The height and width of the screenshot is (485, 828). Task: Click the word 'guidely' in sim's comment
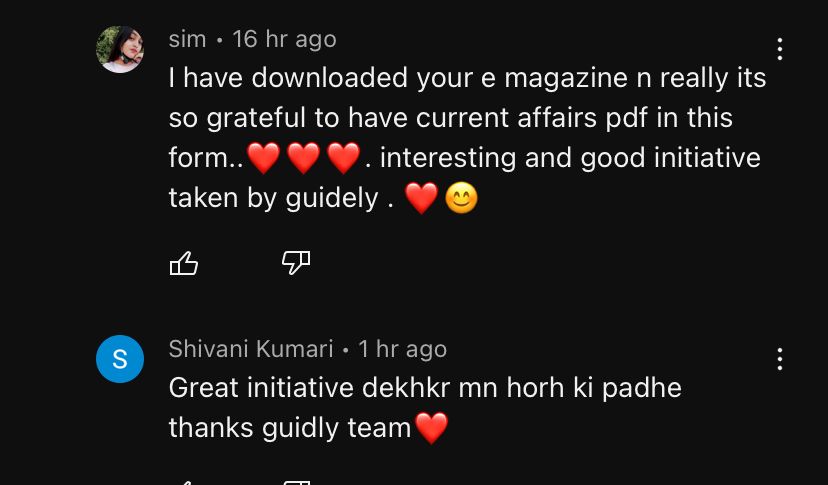click(x=332, y=199)
